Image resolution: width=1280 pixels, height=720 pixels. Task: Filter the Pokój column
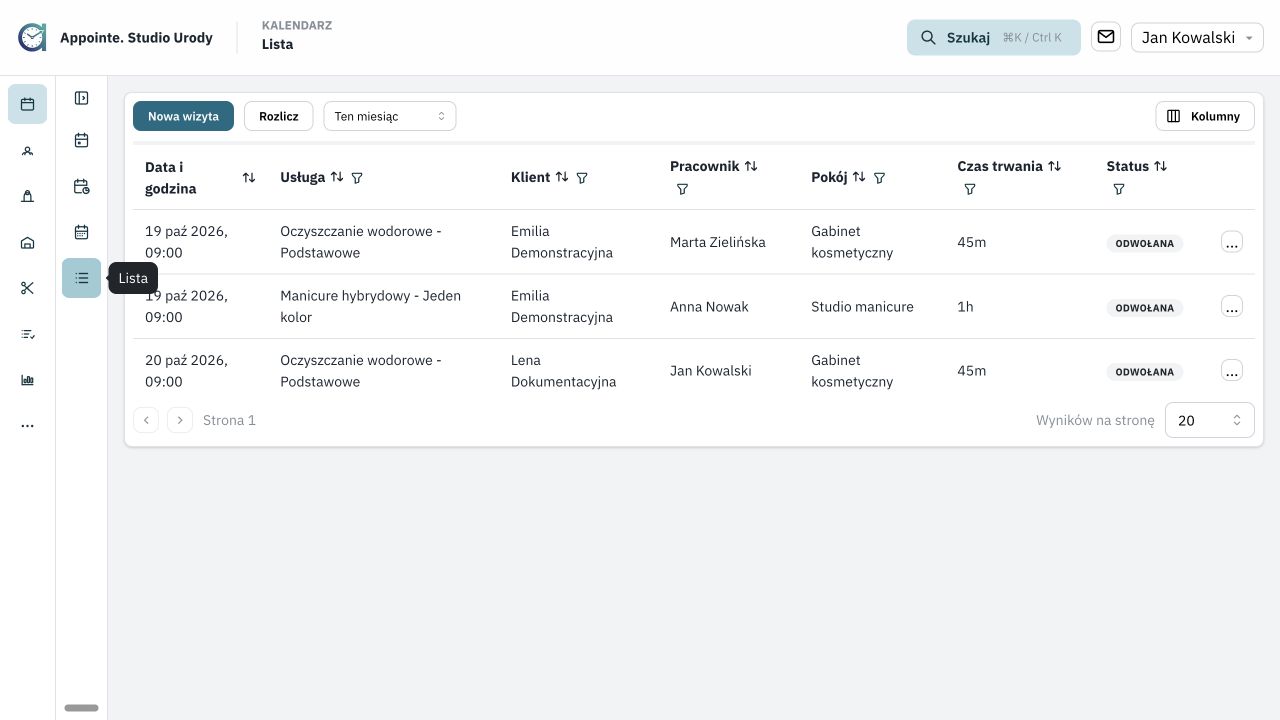(880, 178)
